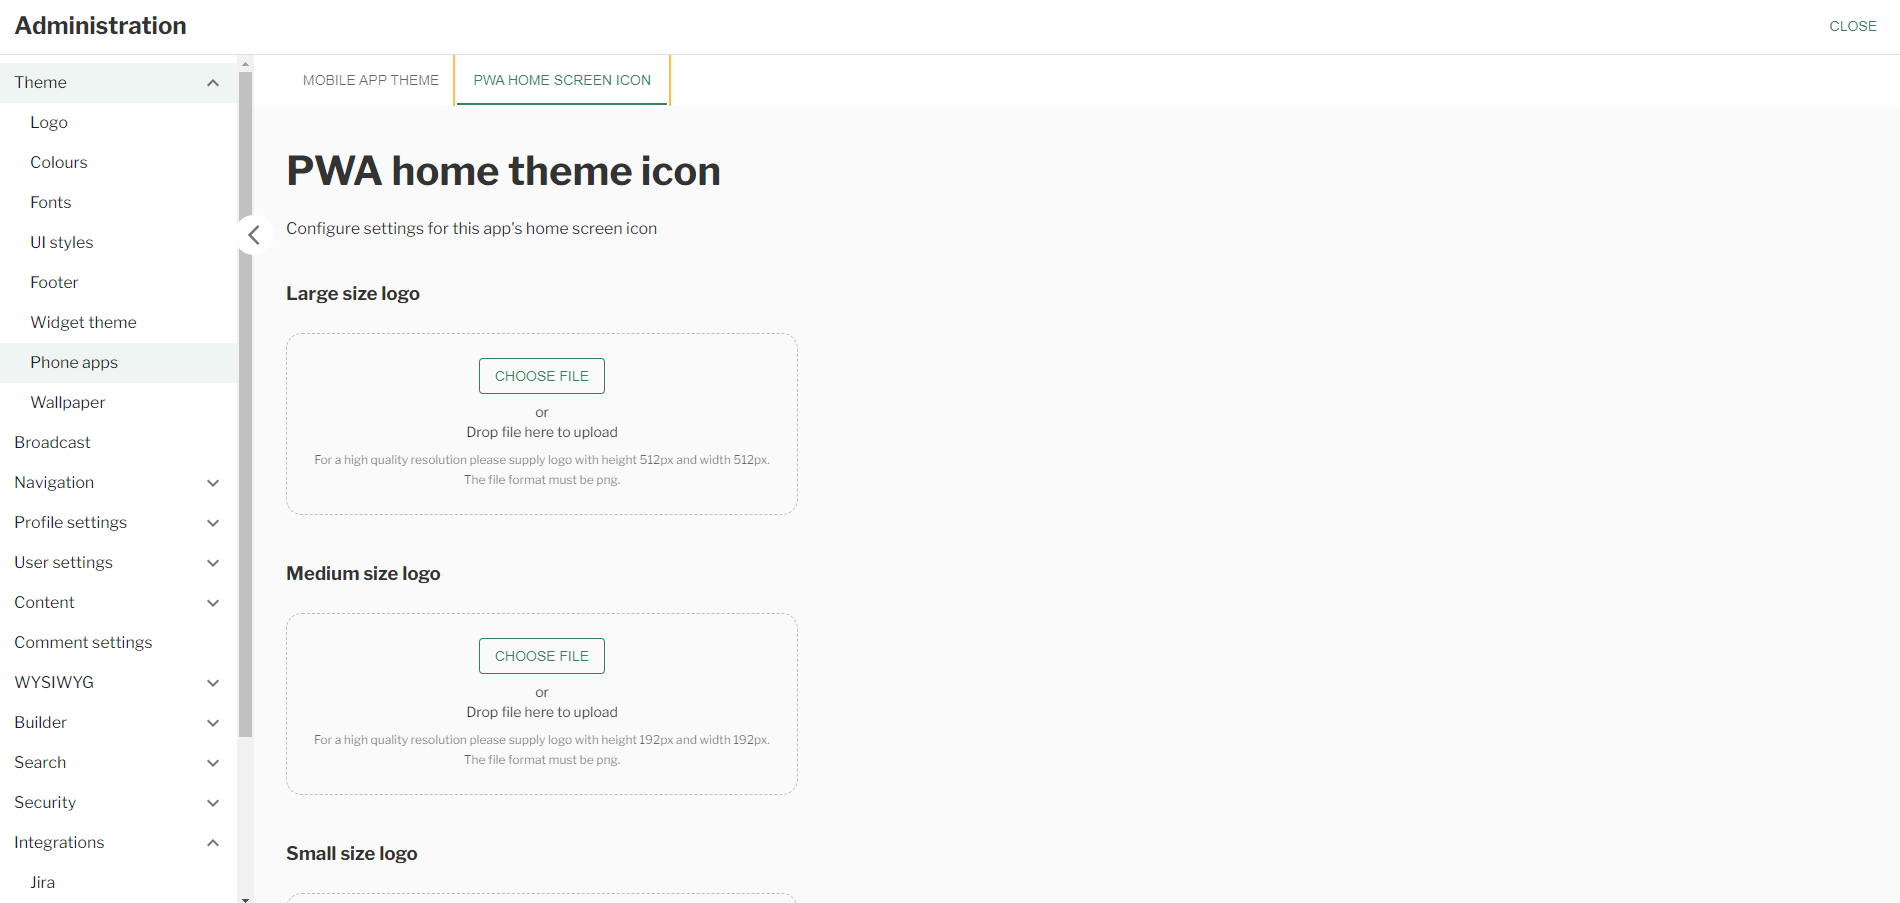Collapse the Integrations section chevron

(x=213, y=843)
